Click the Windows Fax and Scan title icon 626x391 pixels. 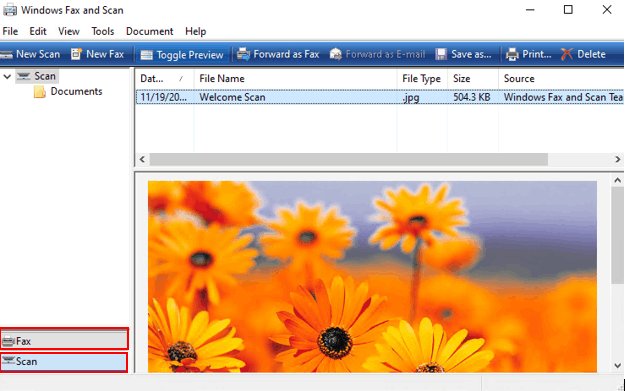[10, 10]
